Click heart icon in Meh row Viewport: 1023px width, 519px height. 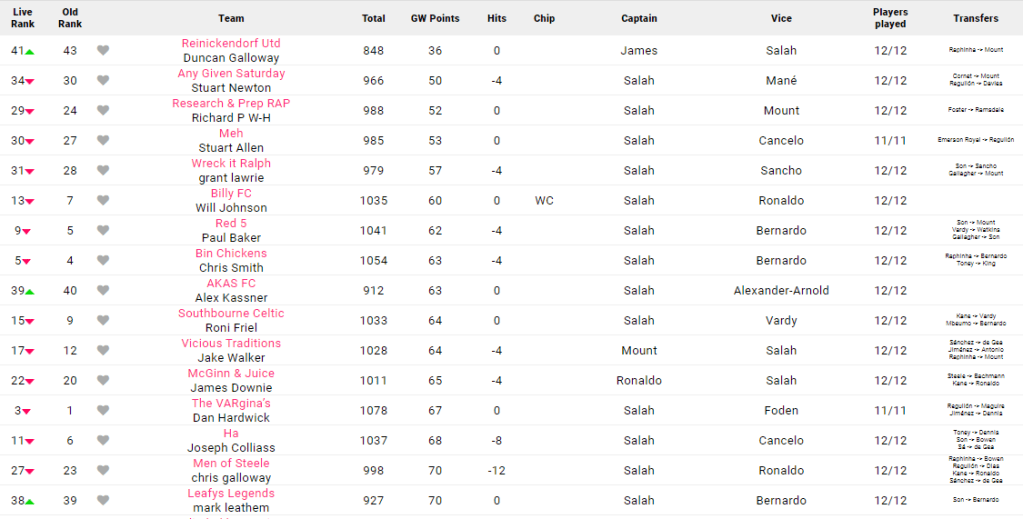point(103,141)
